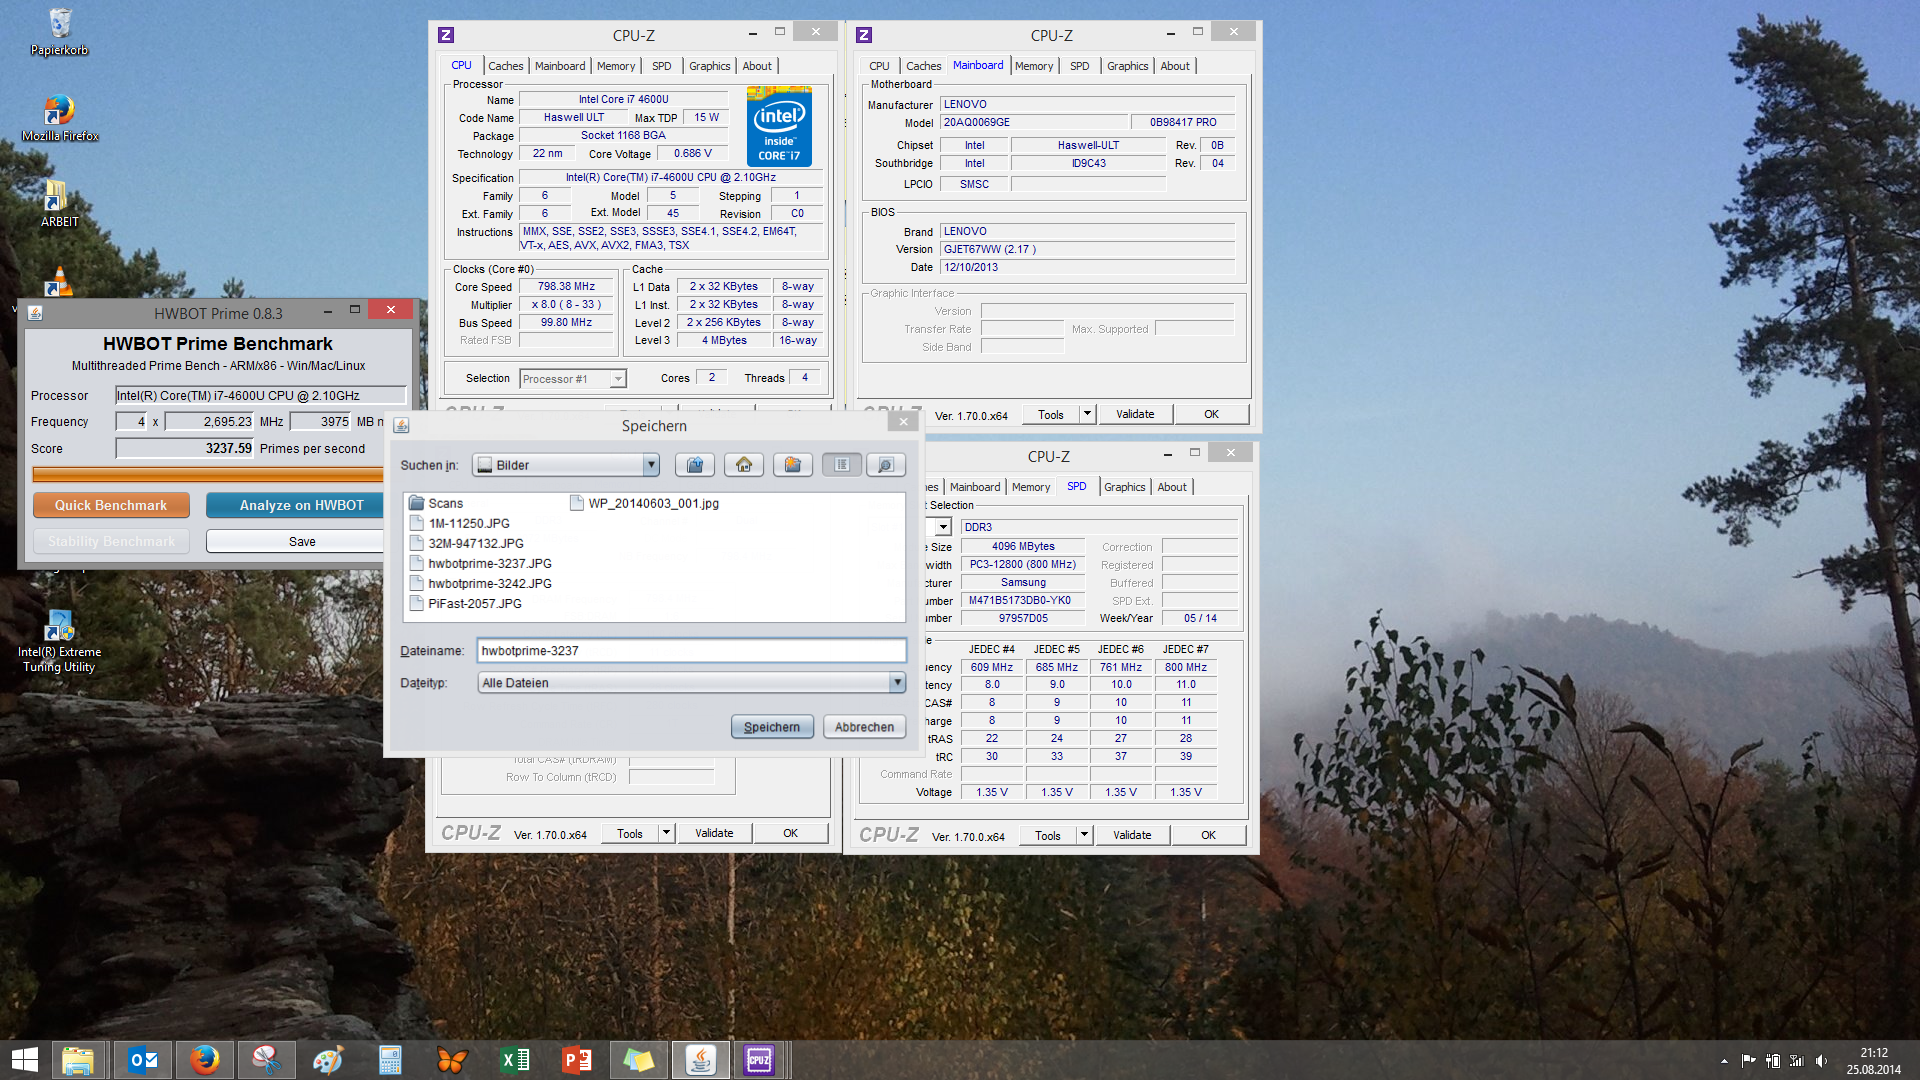Select file PiFast-2057.JPG in list
The width and height of the screenshot is (1920, 1080).
(x=466, y=603)
